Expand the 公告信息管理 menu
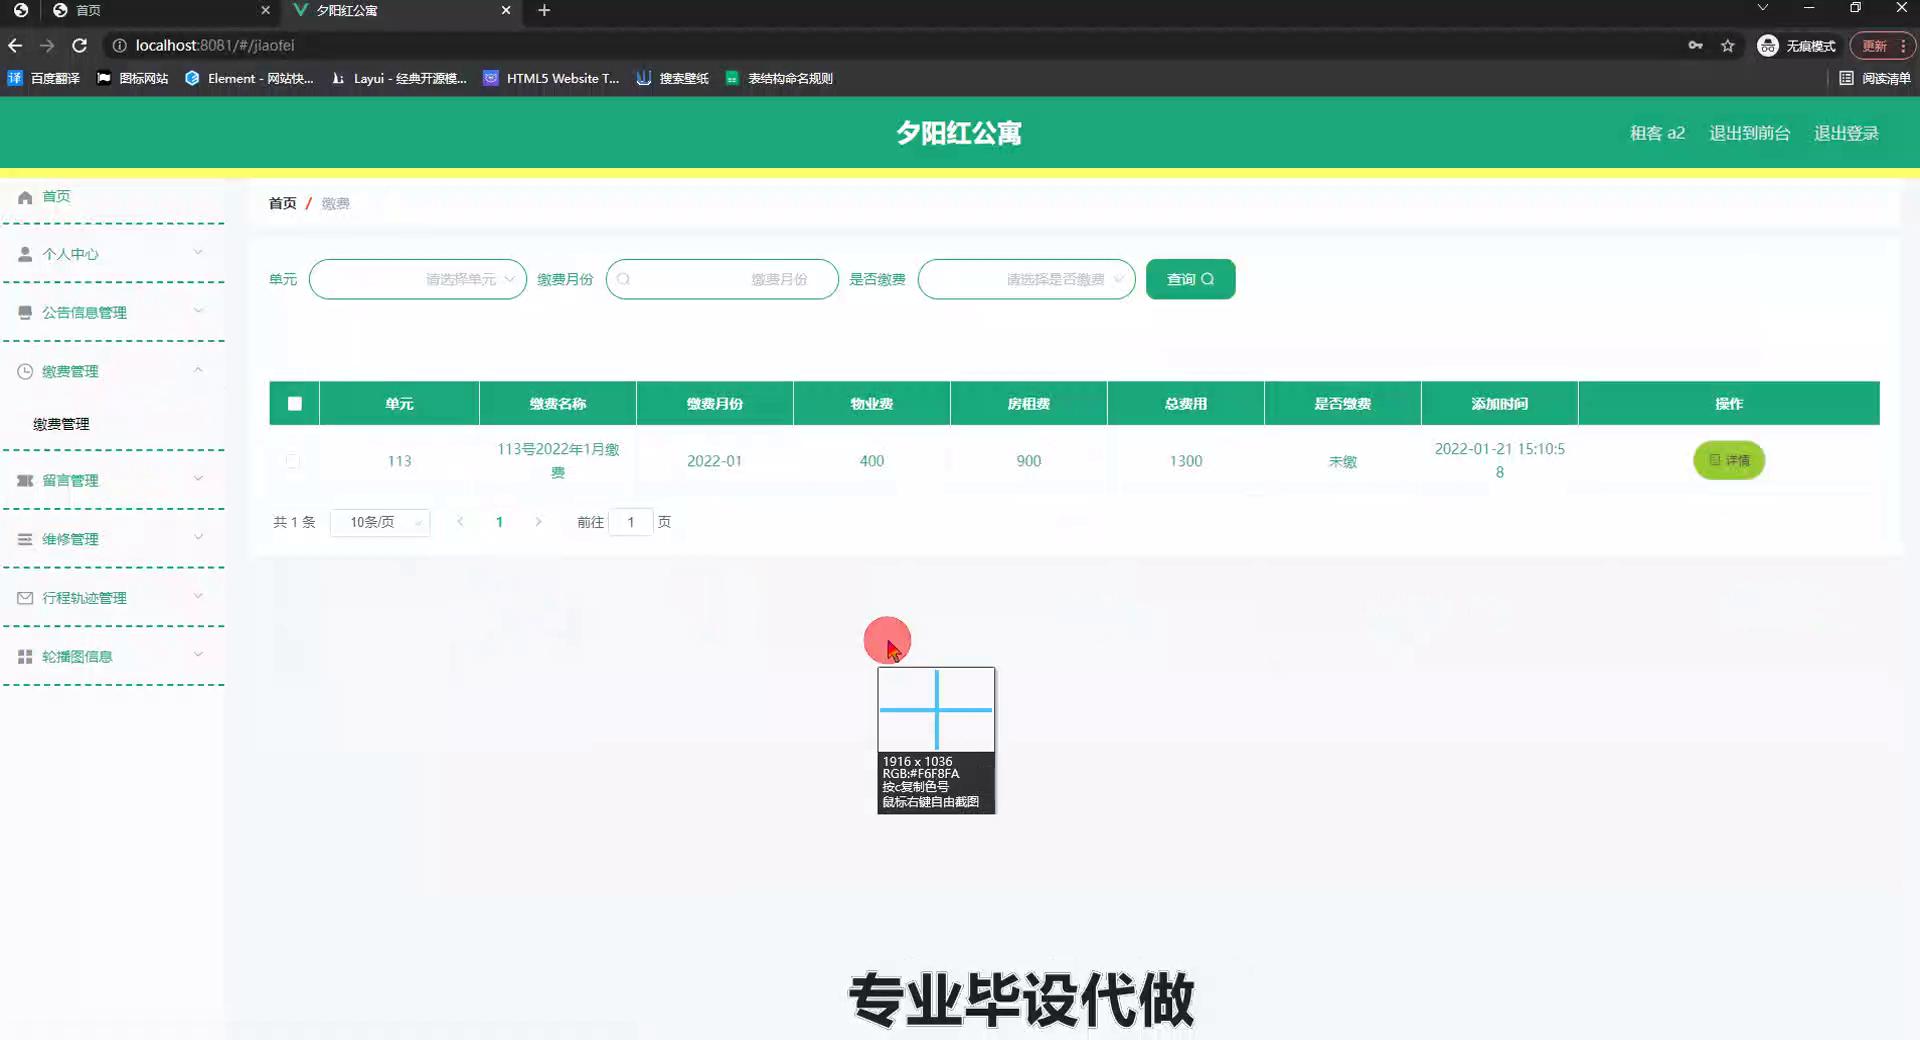This screenshot has height=1040, width=1920. tap(112, 312)
